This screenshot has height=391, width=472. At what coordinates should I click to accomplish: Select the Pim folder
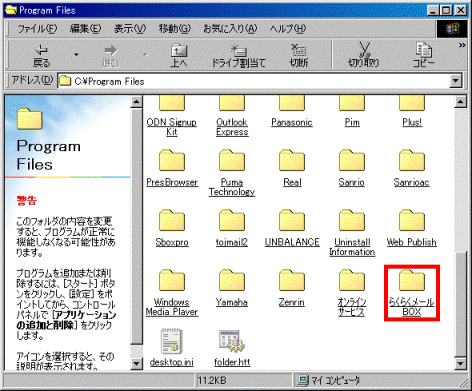pyautogui.click(x=352, y=112)
